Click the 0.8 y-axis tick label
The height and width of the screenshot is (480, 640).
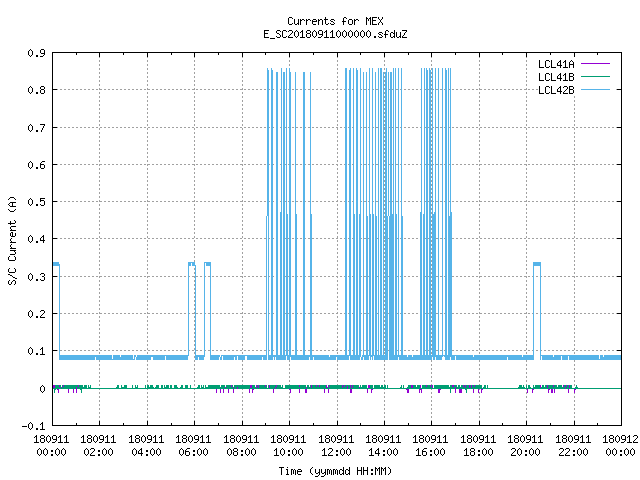(36, 90)
